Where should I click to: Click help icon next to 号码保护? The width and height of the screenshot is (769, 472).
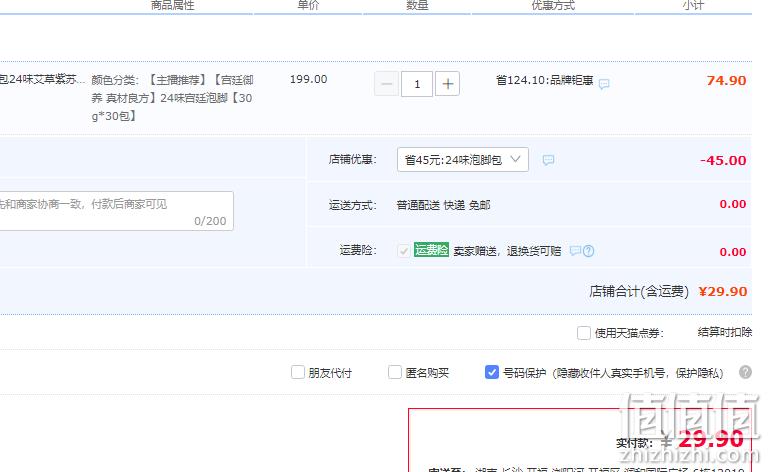tap(745, 372)
